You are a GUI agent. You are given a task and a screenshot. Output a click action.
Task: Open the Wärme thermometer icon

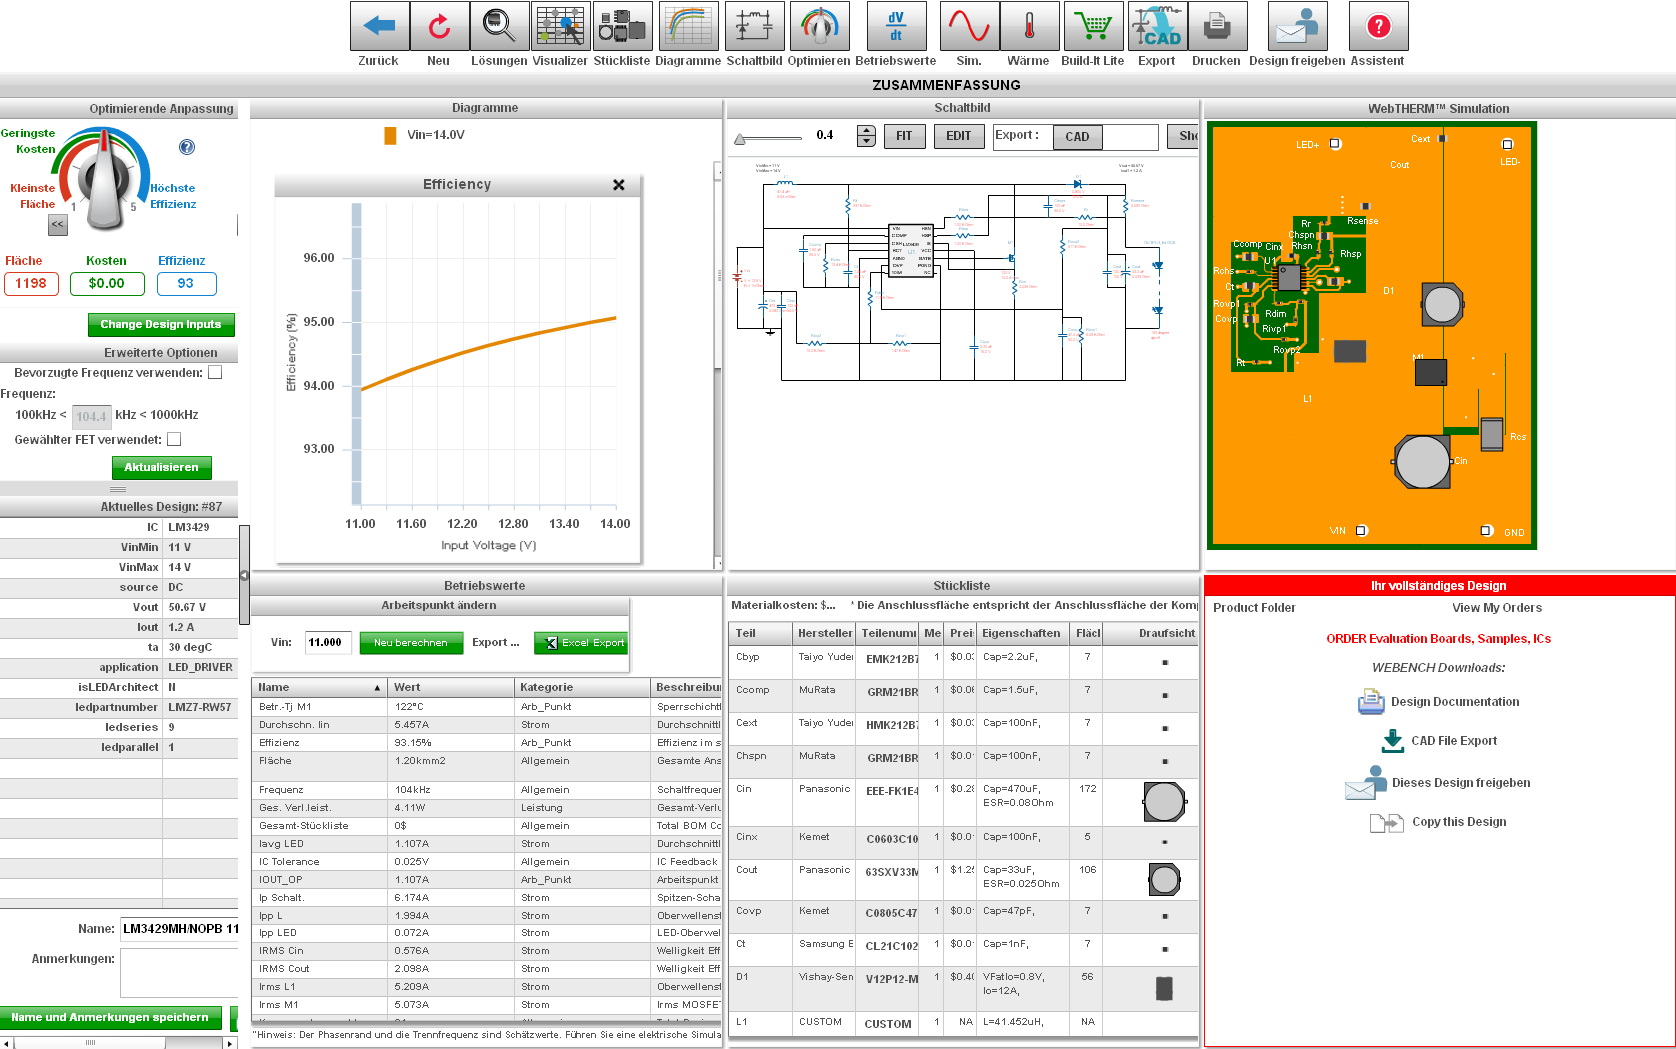point(1029,26)
